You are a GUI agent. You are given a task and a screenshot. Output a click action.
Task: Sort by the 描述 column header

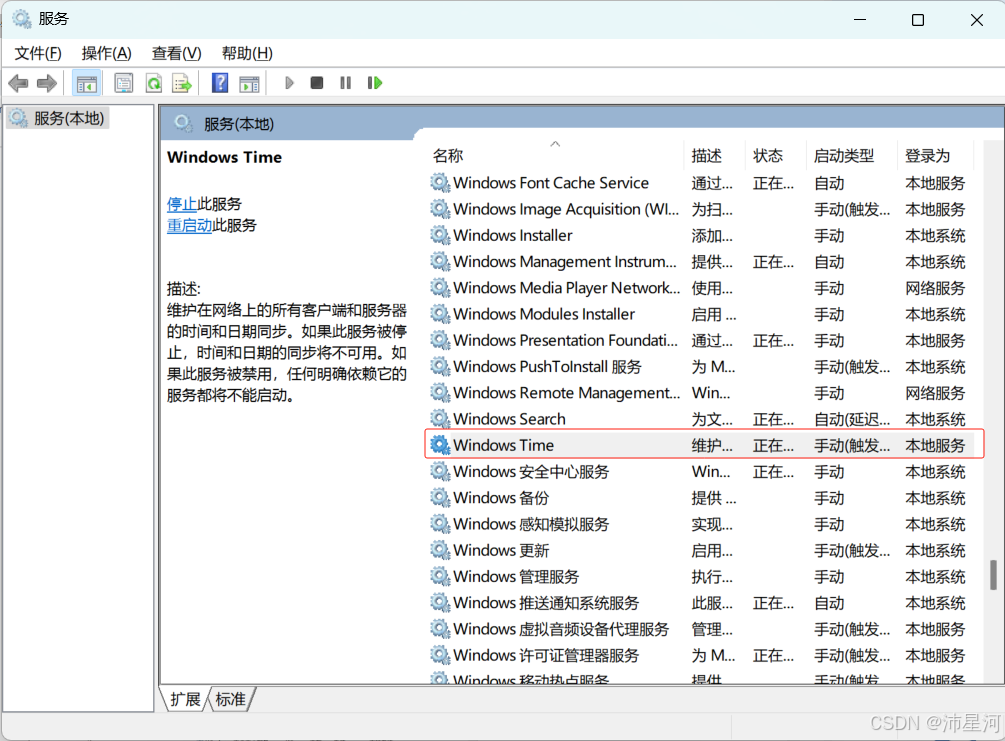click(x=706, y=155)
